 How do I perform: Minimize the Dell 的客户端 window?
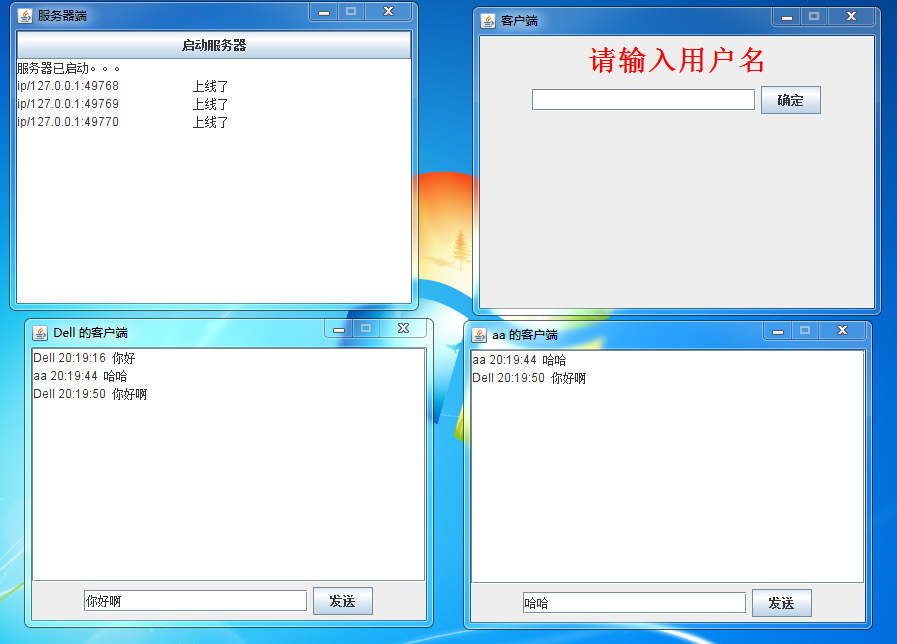point(339,328)
